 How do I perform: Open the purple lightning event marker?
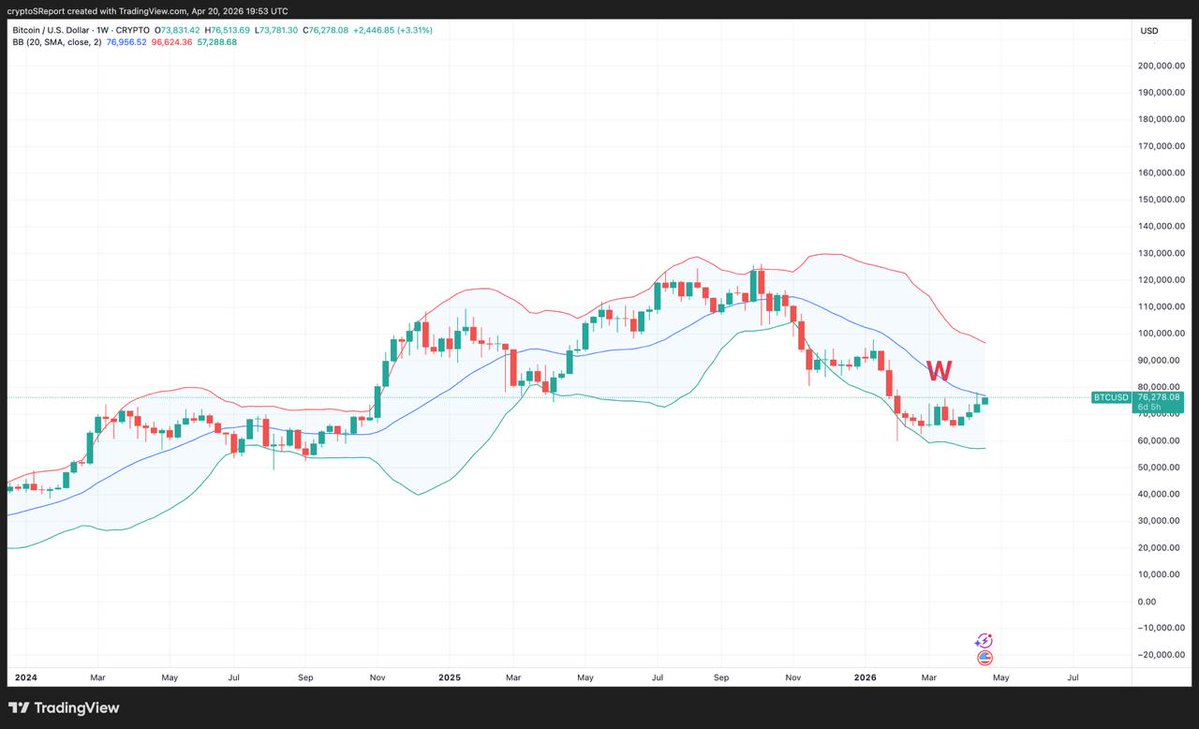coord(984,641)
